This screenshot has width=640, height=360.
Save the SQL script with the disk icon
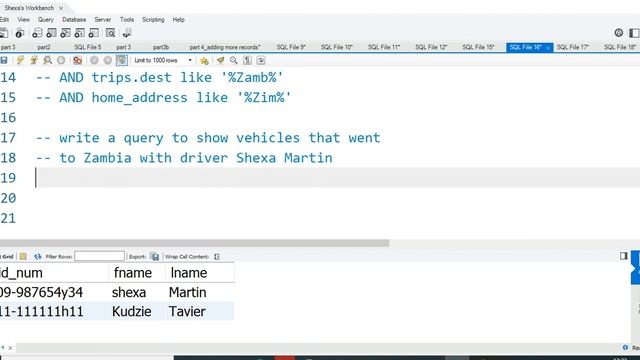pos(4,60)
